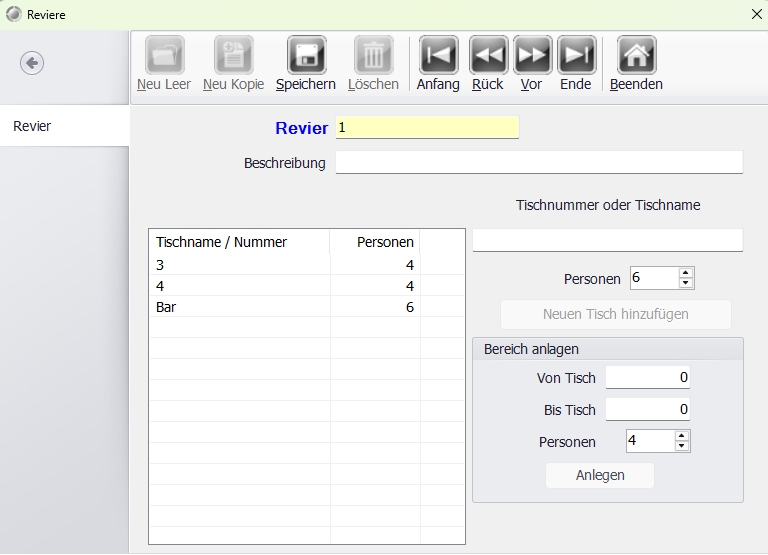Viewport: 768px width, 555px height.
Task: Click the Löschen trash can icon
Action: tap(373, 55)
